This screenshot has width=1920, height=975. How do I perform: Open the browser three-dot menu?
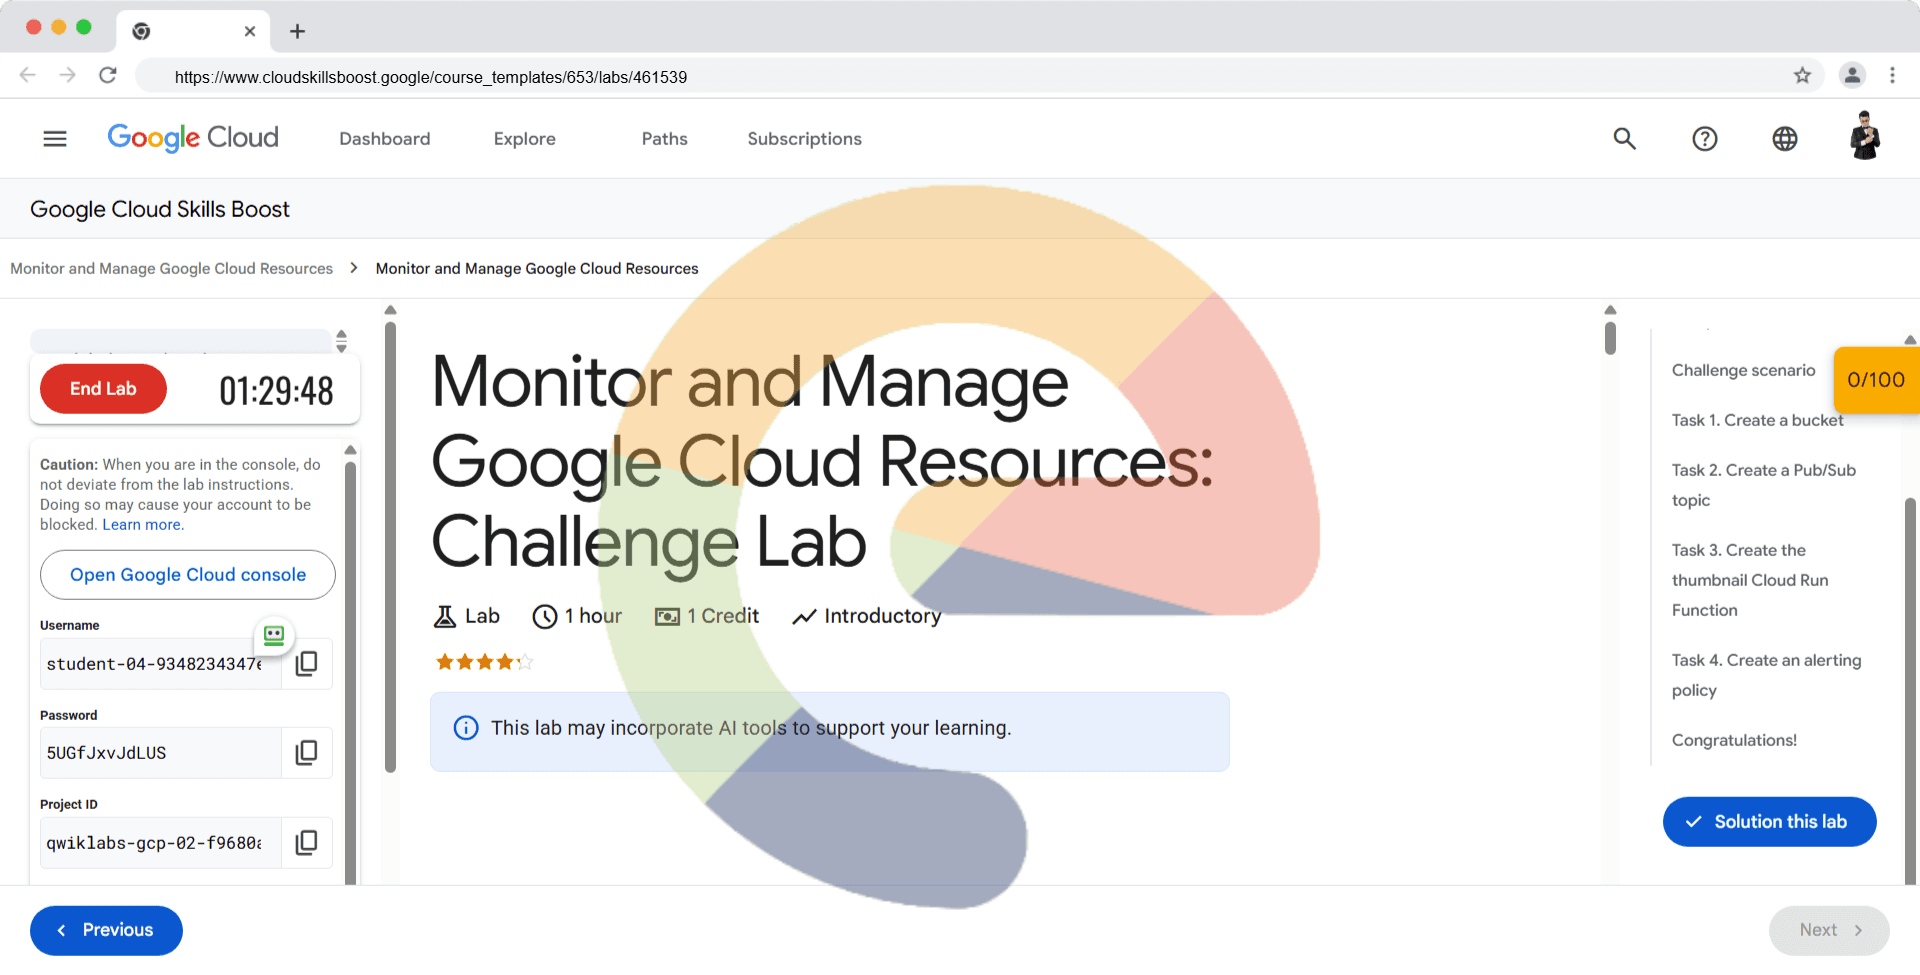(x=1892, y=76)
